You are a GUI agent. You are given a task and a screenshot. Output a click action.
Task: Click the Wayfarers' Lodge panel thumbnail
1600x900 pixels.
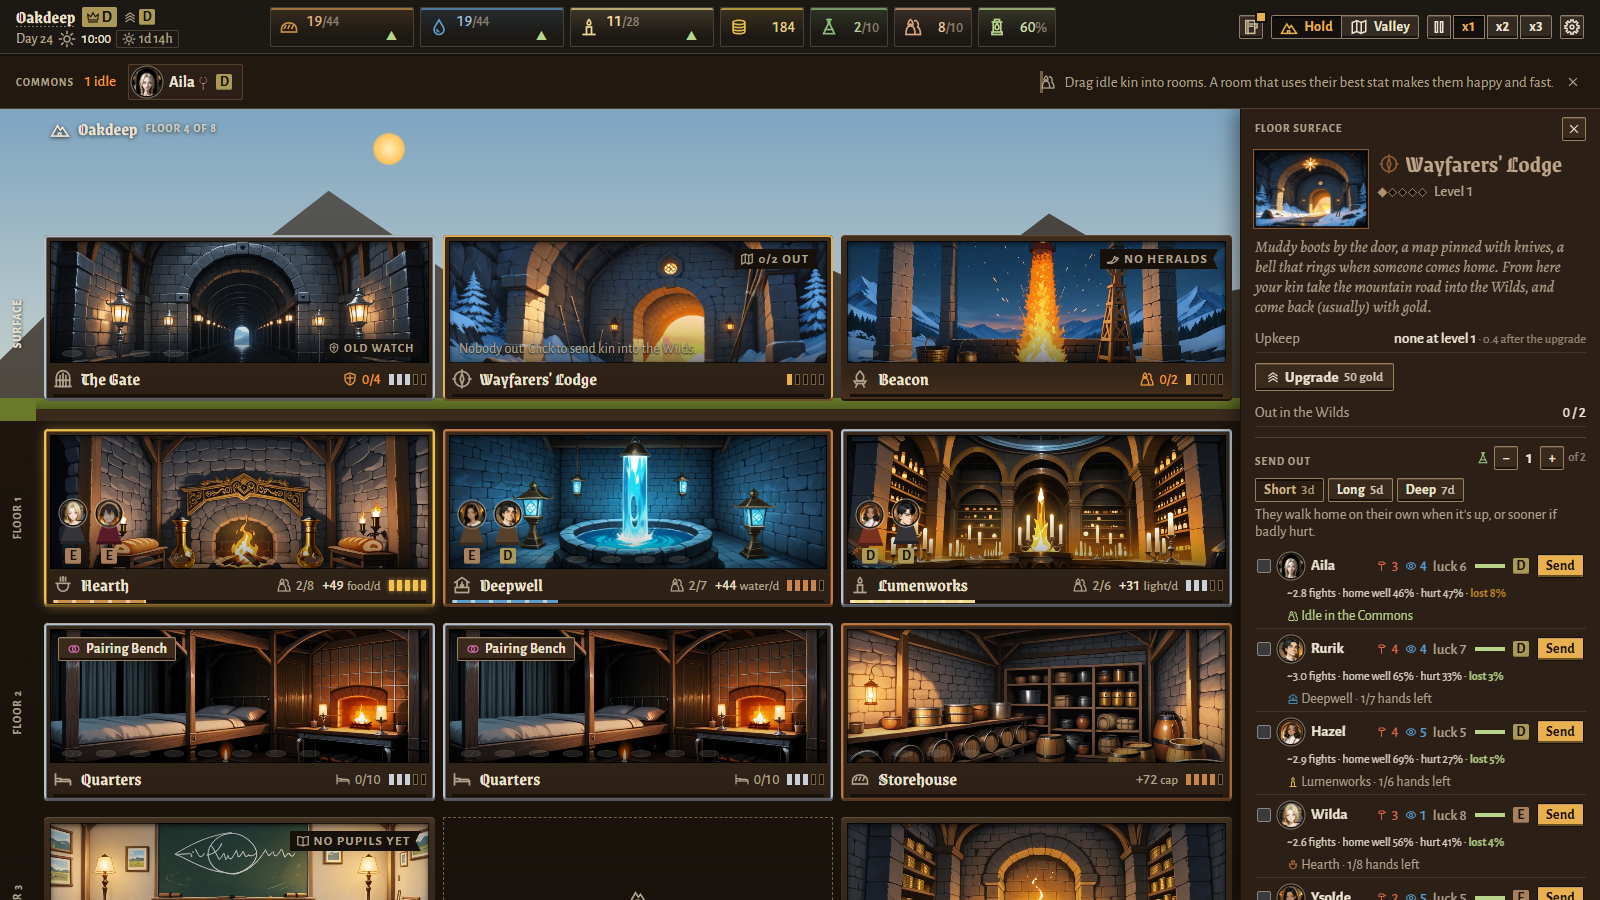[x=1311, y=189]
